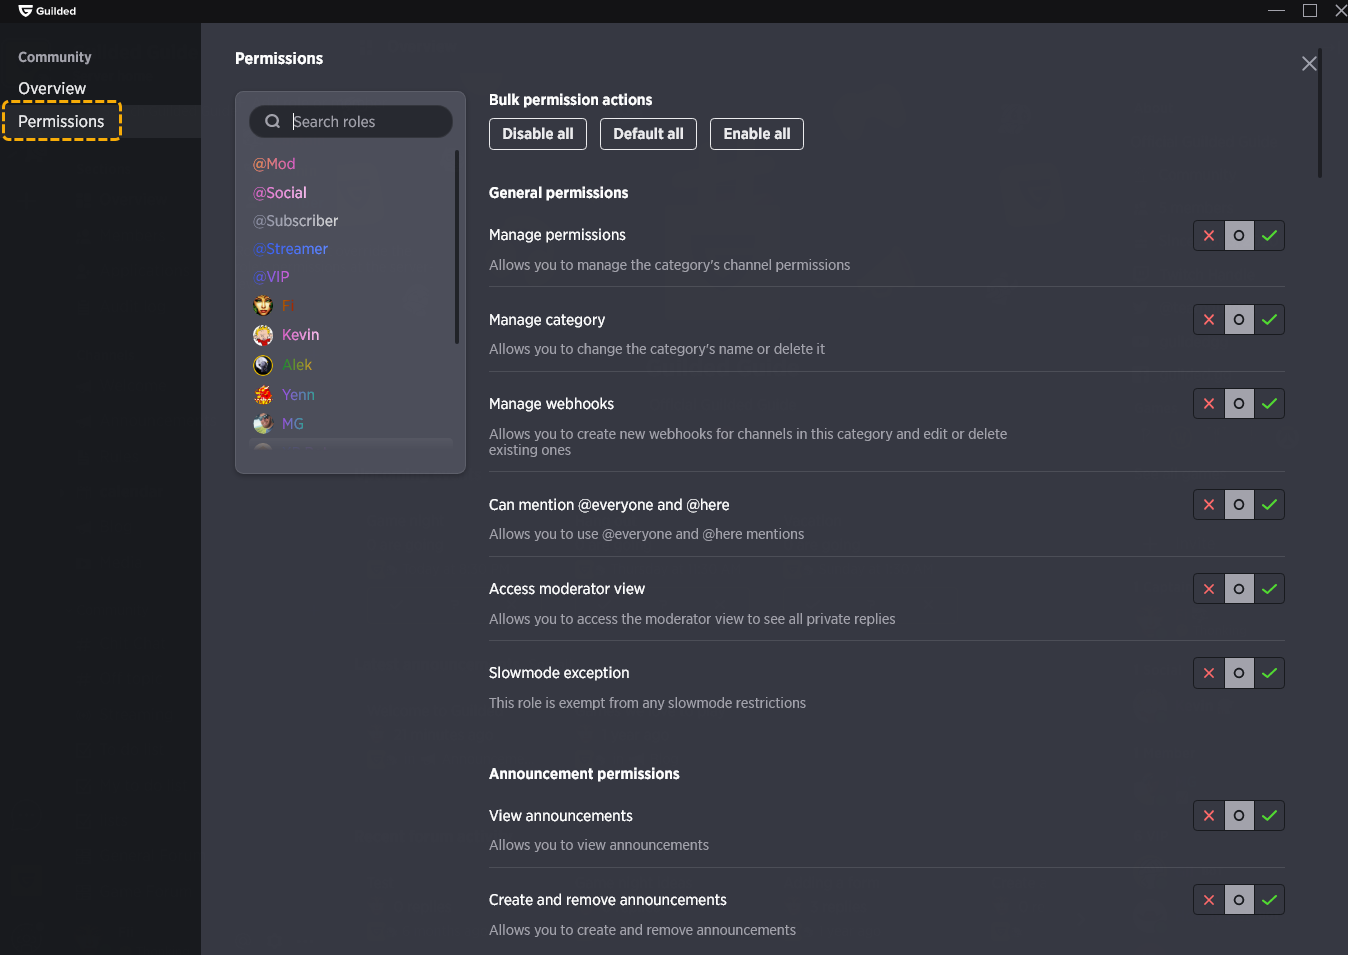Select Alek's avatar in the roles list
1348x955 pixels.
pyautogui.click(x=263, y=365)
